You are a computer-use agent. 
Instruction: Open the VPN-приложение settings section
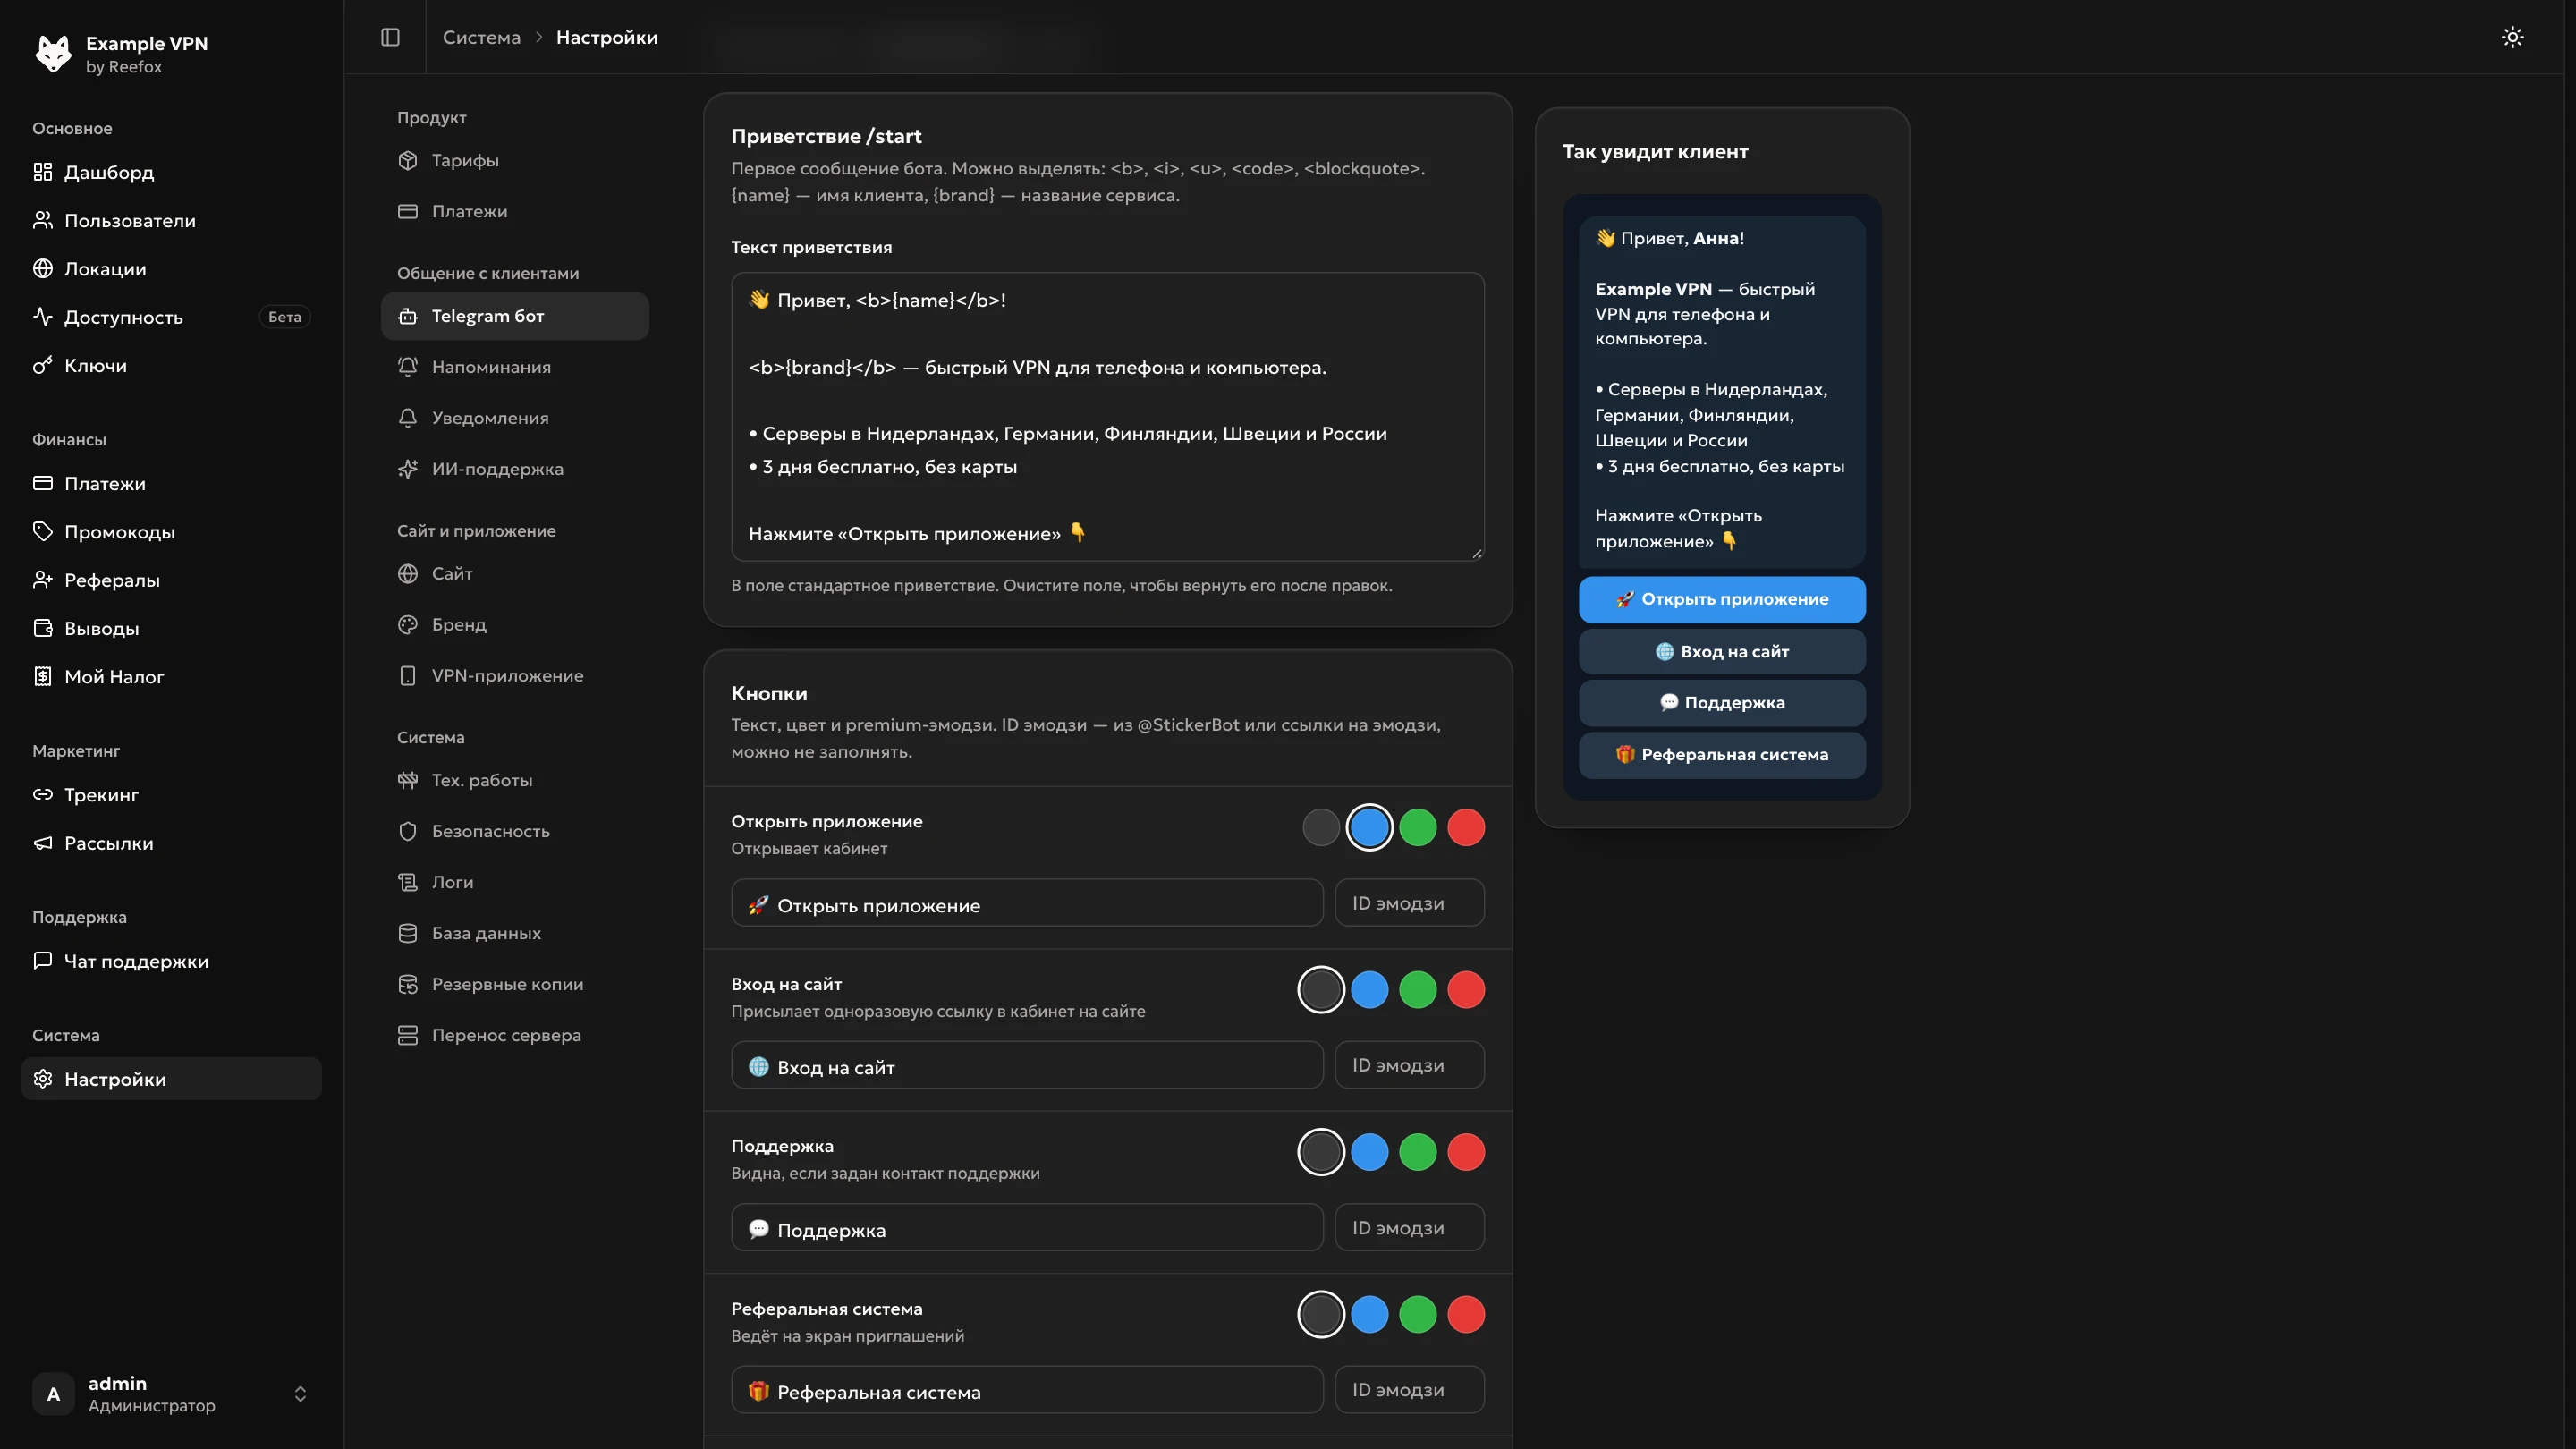tap(515, 675)
